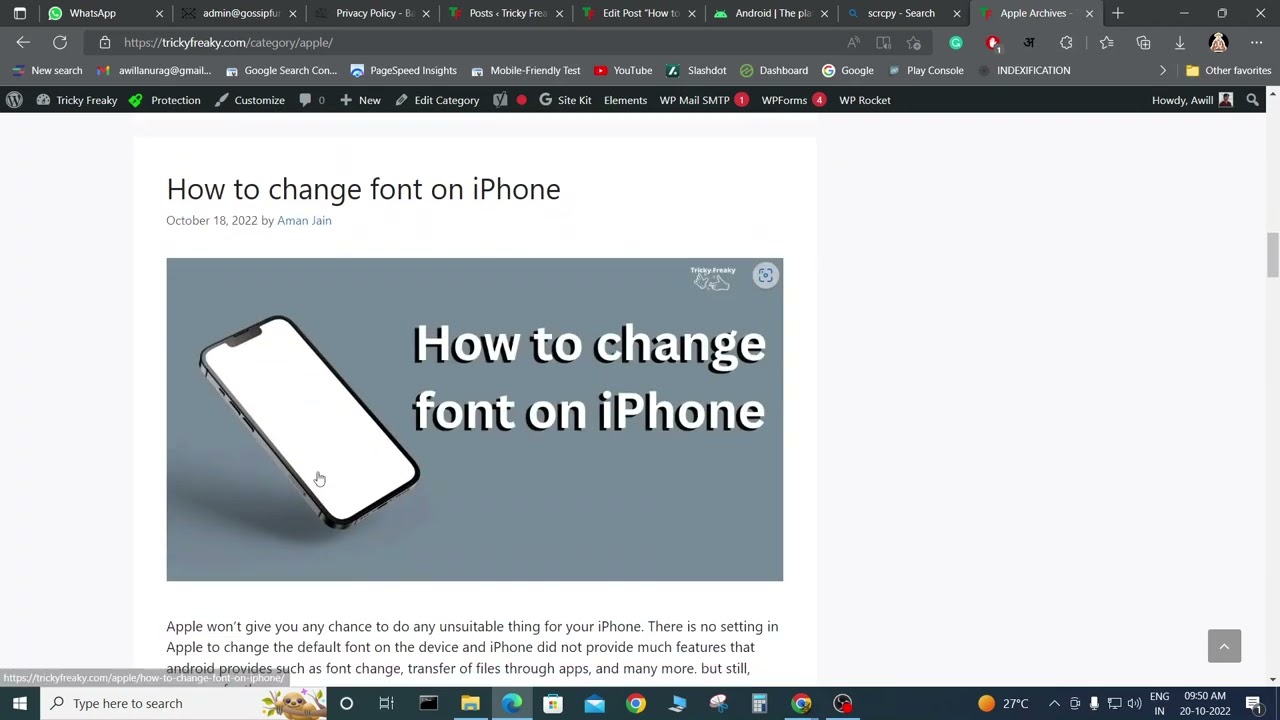The image size is (1280, 720).
Task: Go back with the browser back arrow
Action: (23, 43)
